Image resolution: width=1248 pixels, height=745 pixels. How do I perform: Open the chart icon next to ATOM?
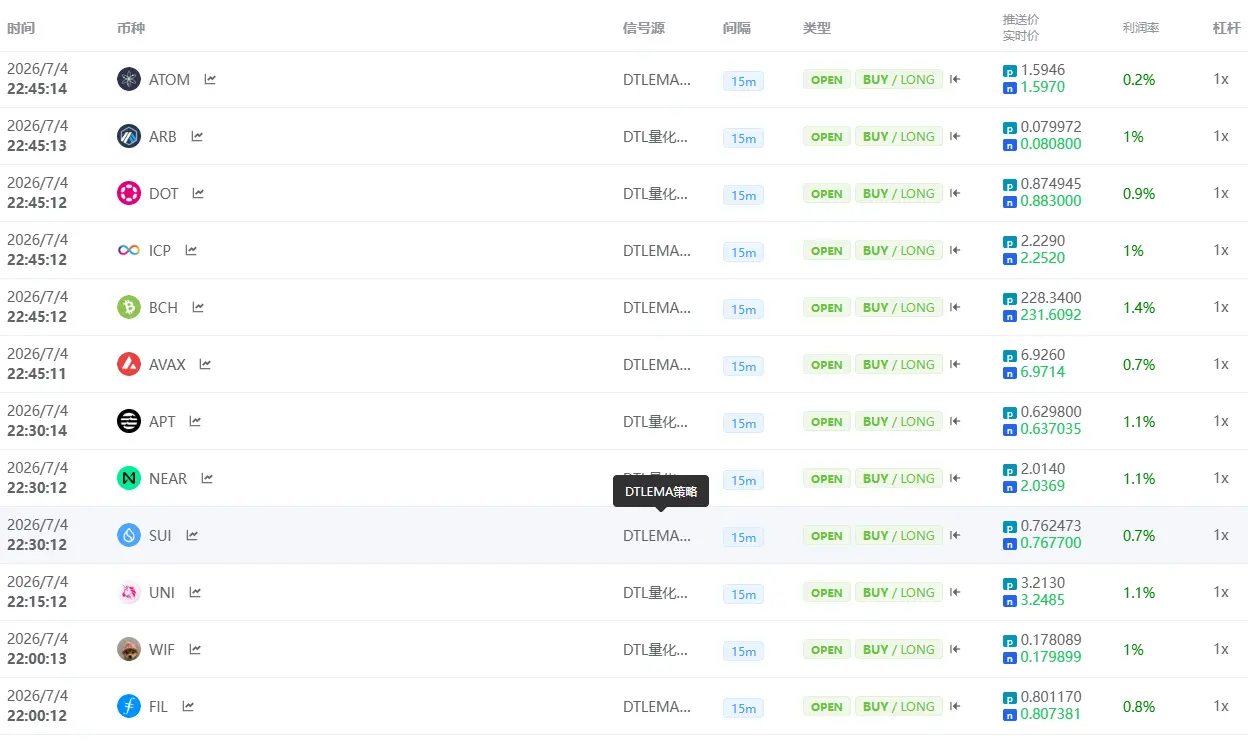pyautogui.click(x=210, y=79)
